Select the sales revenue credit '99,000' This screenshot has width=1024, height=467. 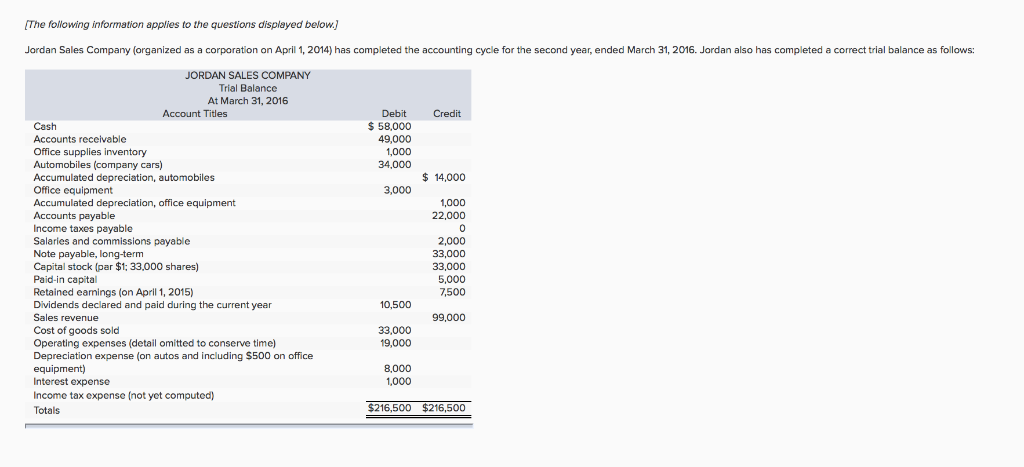tap(449, 318)
